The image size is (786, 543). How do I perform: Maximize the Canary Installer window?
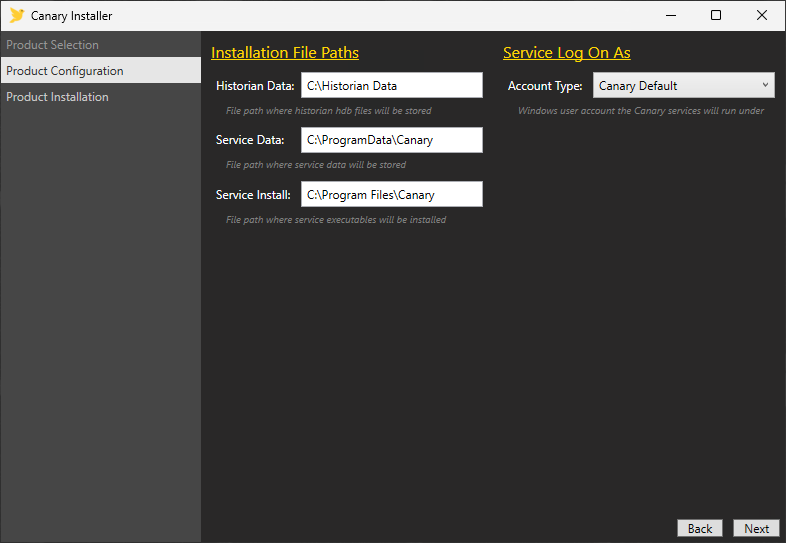pyautogui.click(x=716, y=16)
